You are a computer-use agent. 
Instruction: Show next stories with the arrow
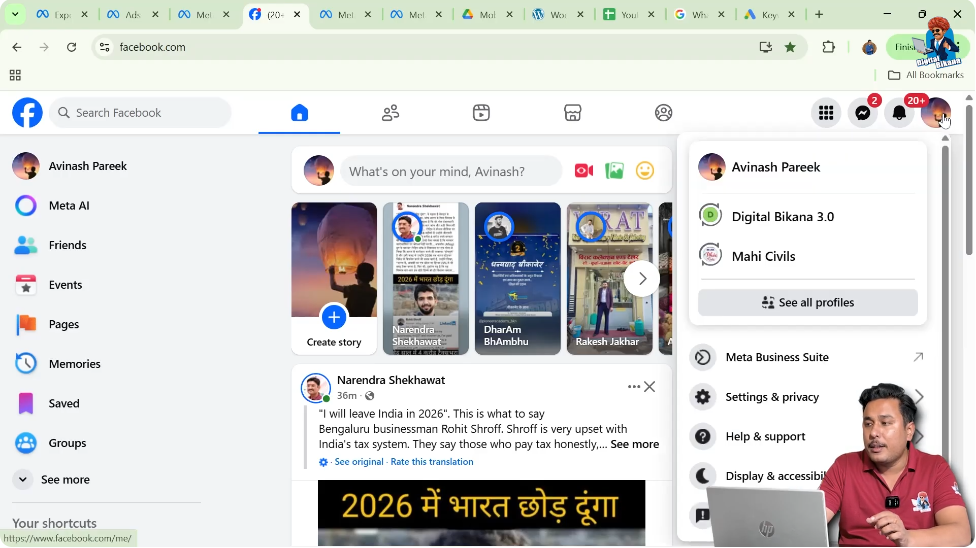642,278
